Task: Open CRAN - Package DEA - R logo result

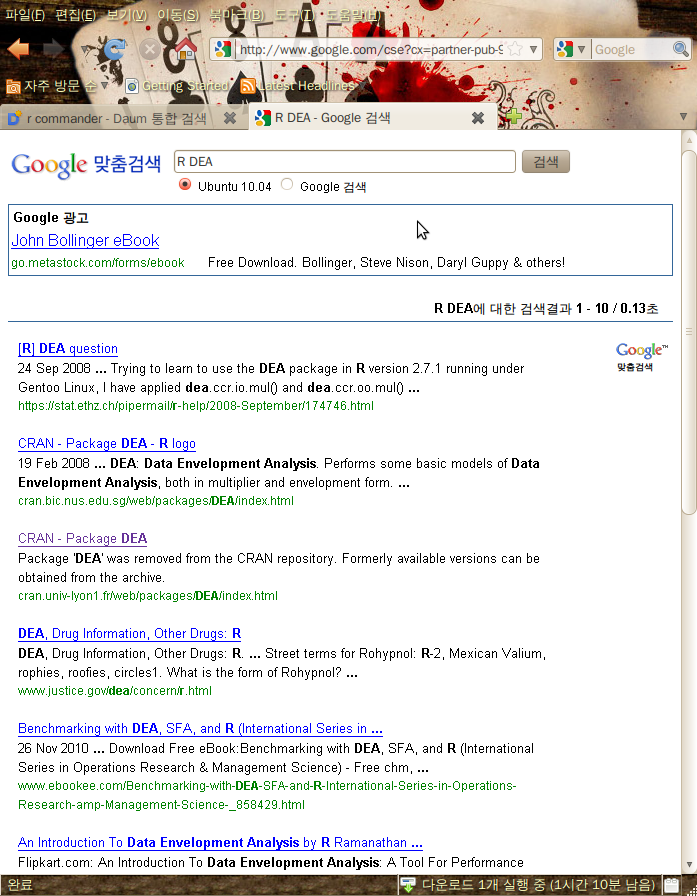Action: point(107,443)
